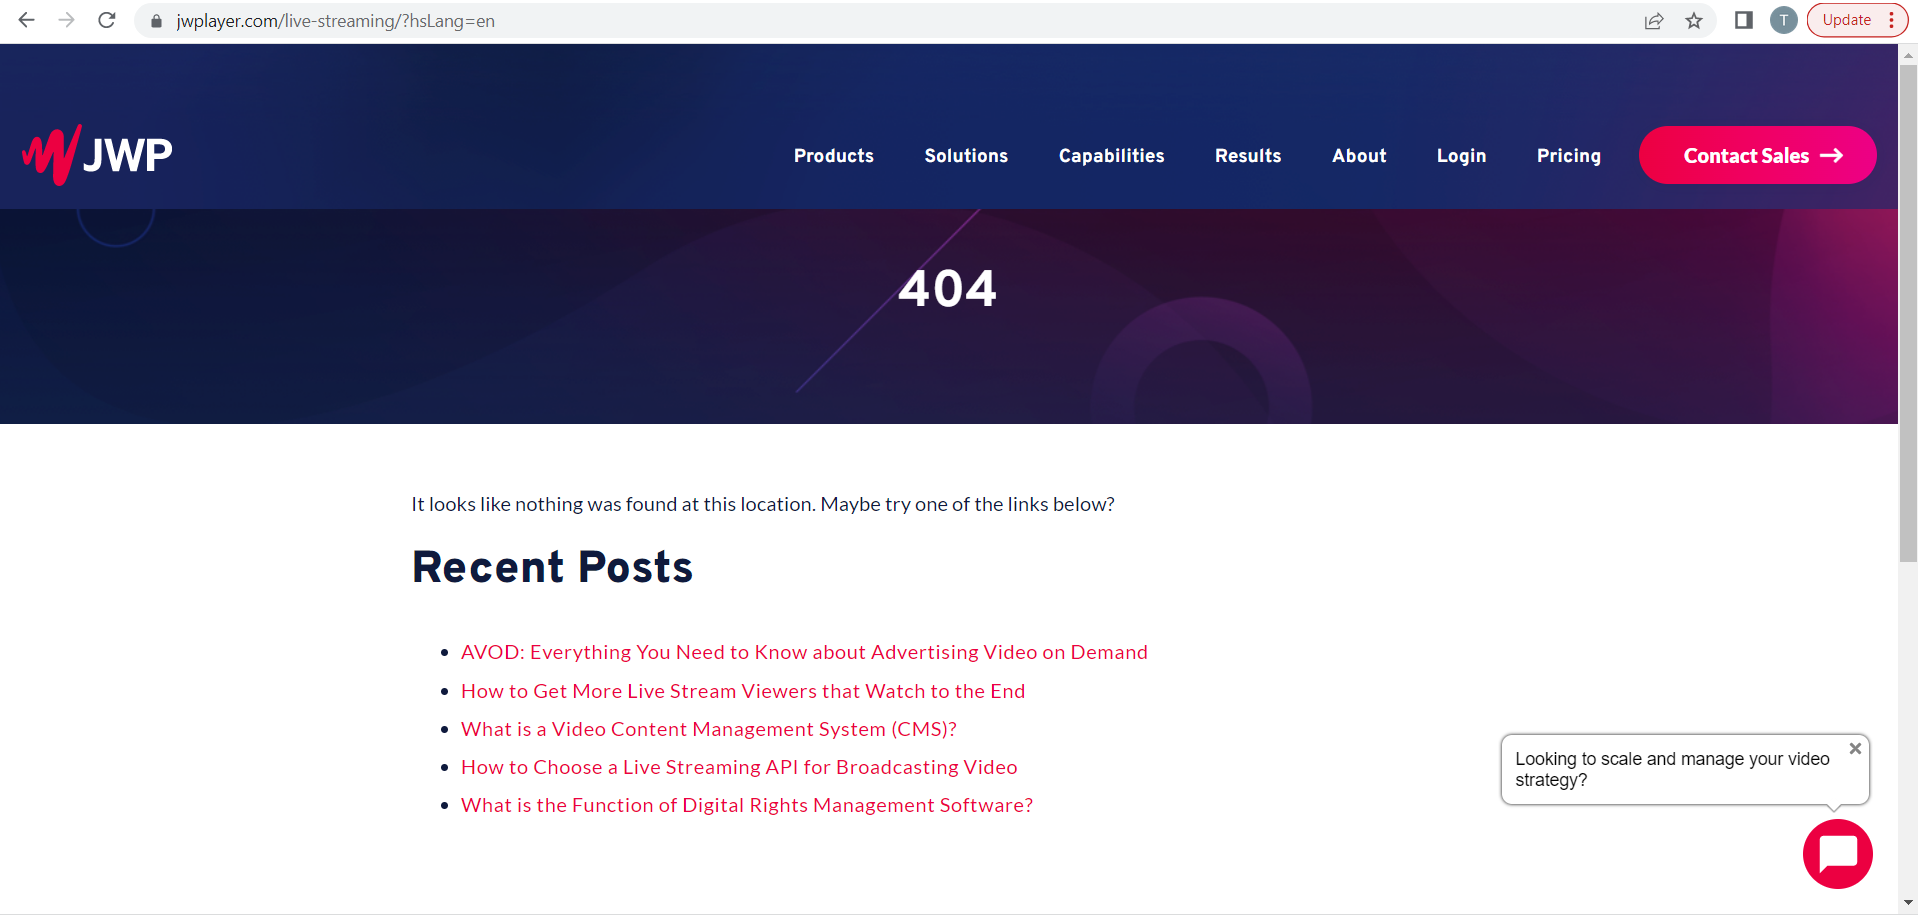
Task: Open the Digital Rights Management Software post
Action: (747, 805)
